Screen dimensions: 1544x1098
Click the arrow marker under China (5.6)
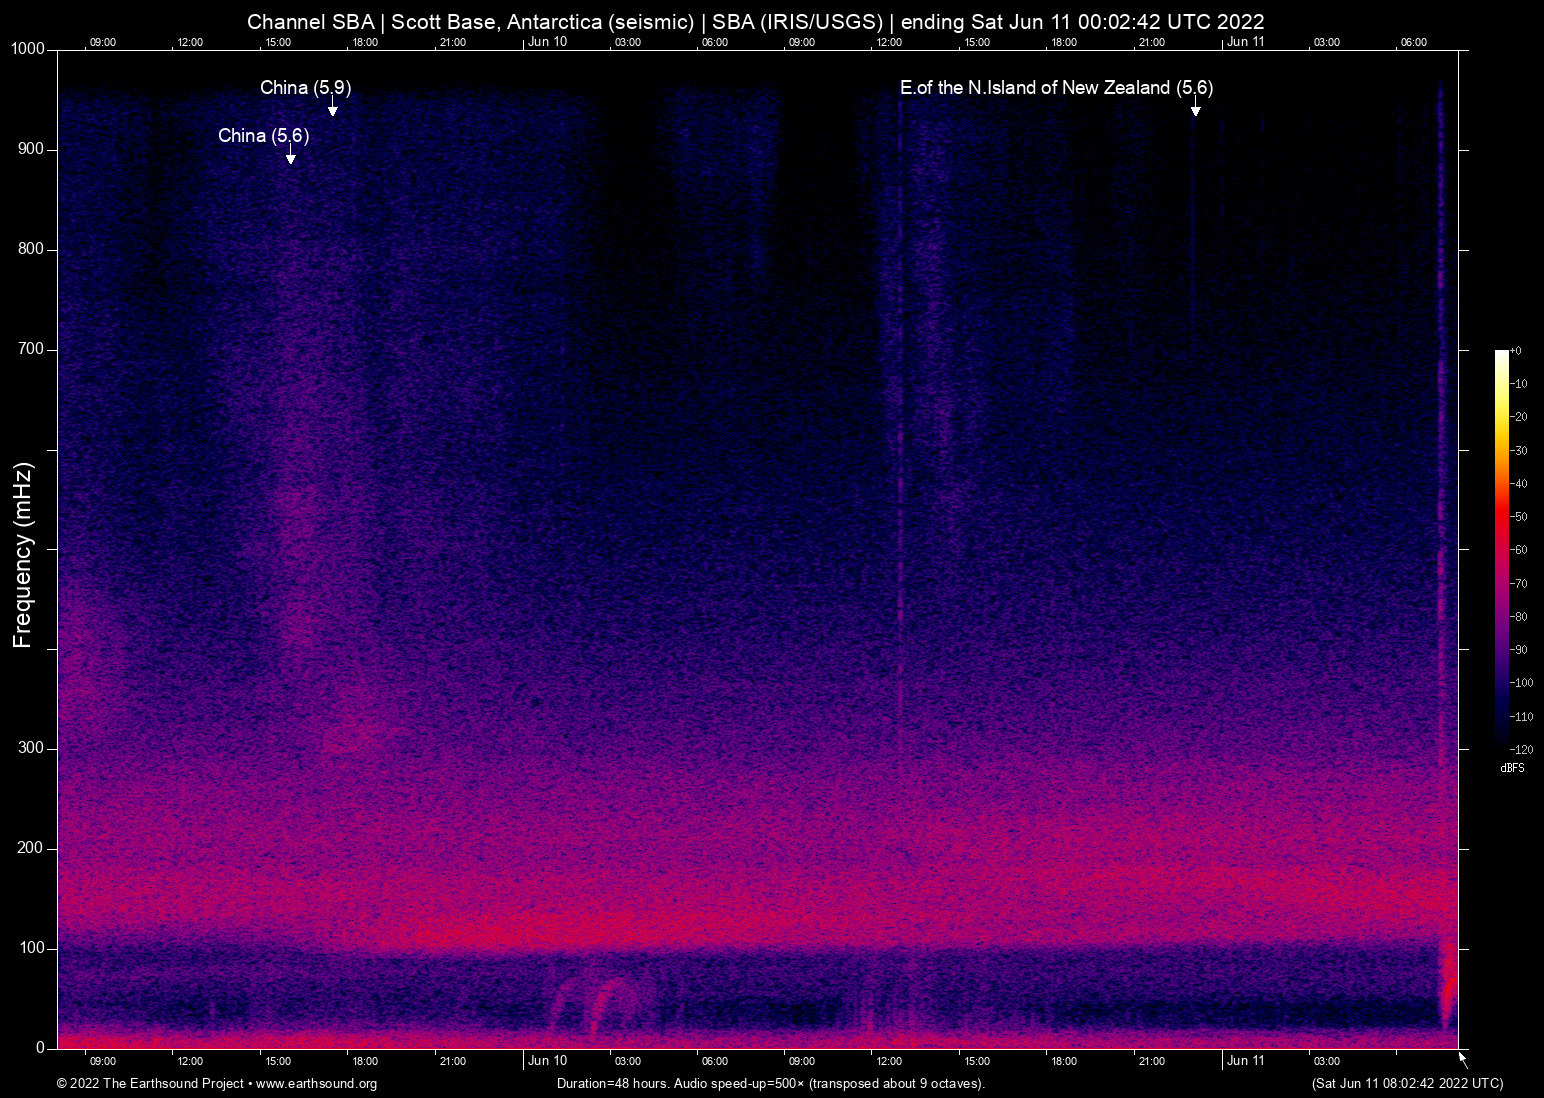pyautogui.click(x=290, y=155)
